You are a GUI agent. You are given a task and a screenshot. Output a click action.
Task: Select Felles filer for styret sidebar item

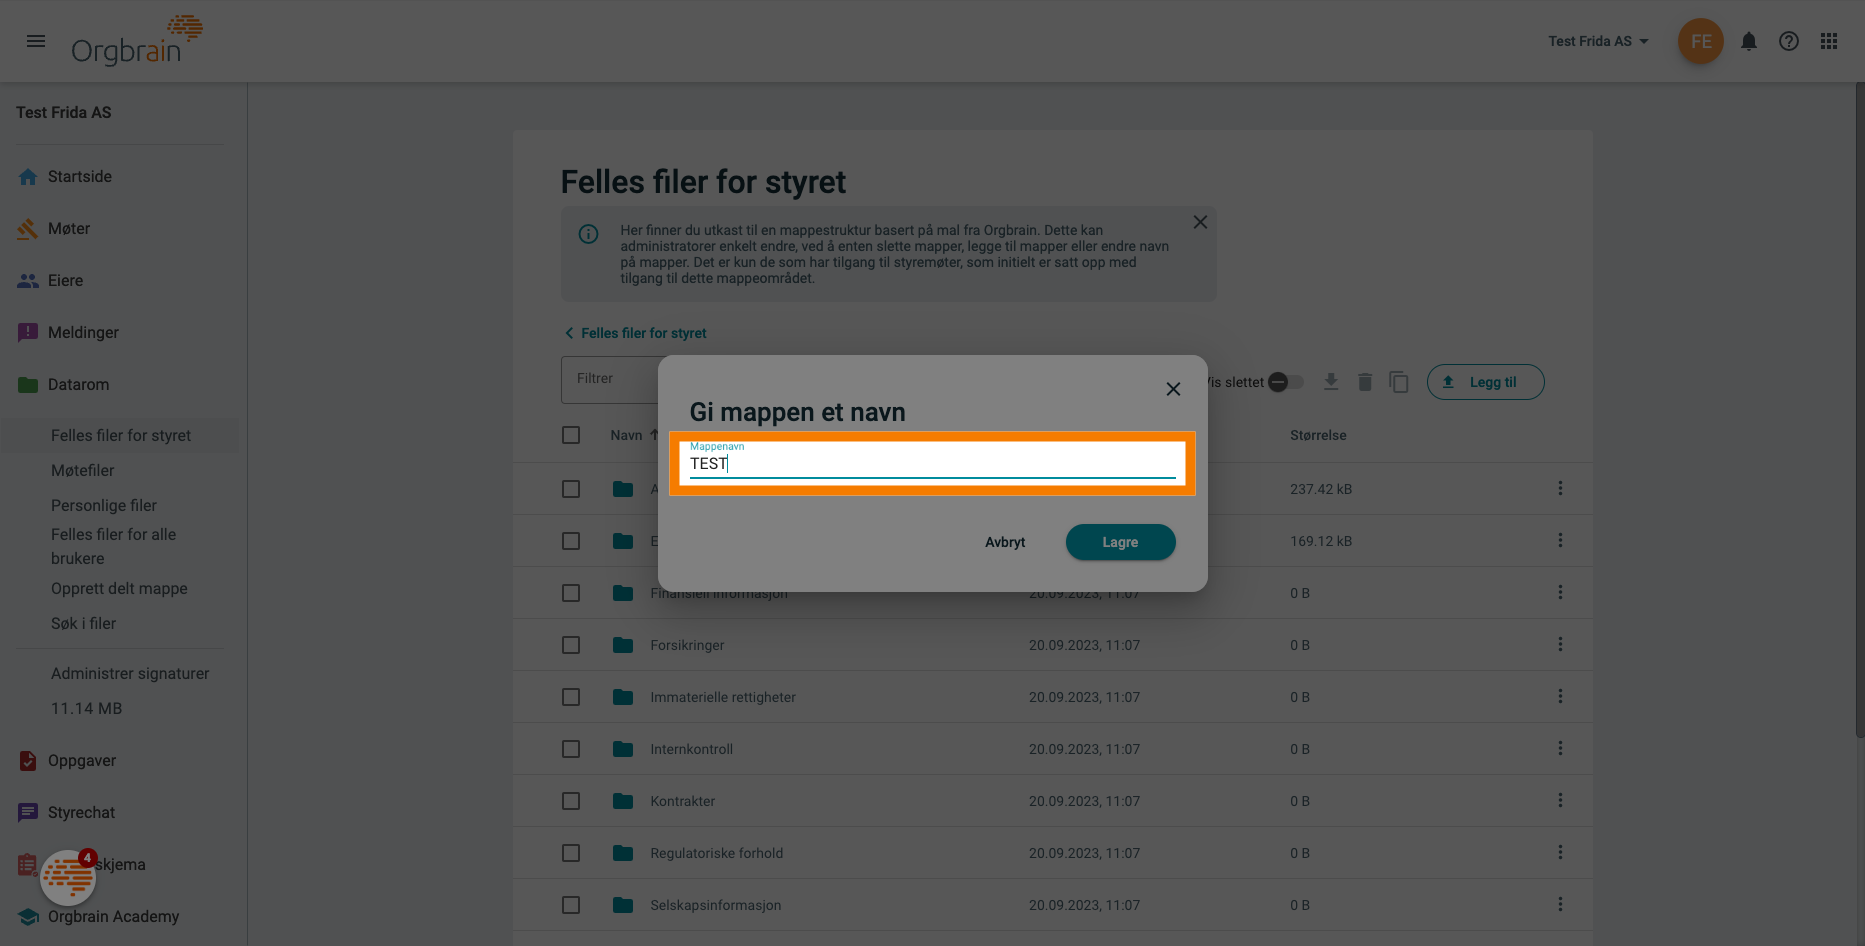(x=121, y=435)
